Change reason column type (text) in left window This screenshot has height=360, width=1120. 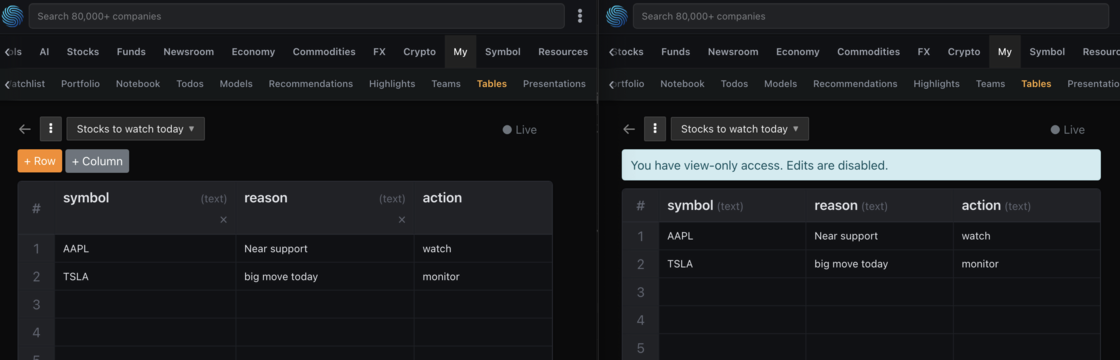pos(392,199)
